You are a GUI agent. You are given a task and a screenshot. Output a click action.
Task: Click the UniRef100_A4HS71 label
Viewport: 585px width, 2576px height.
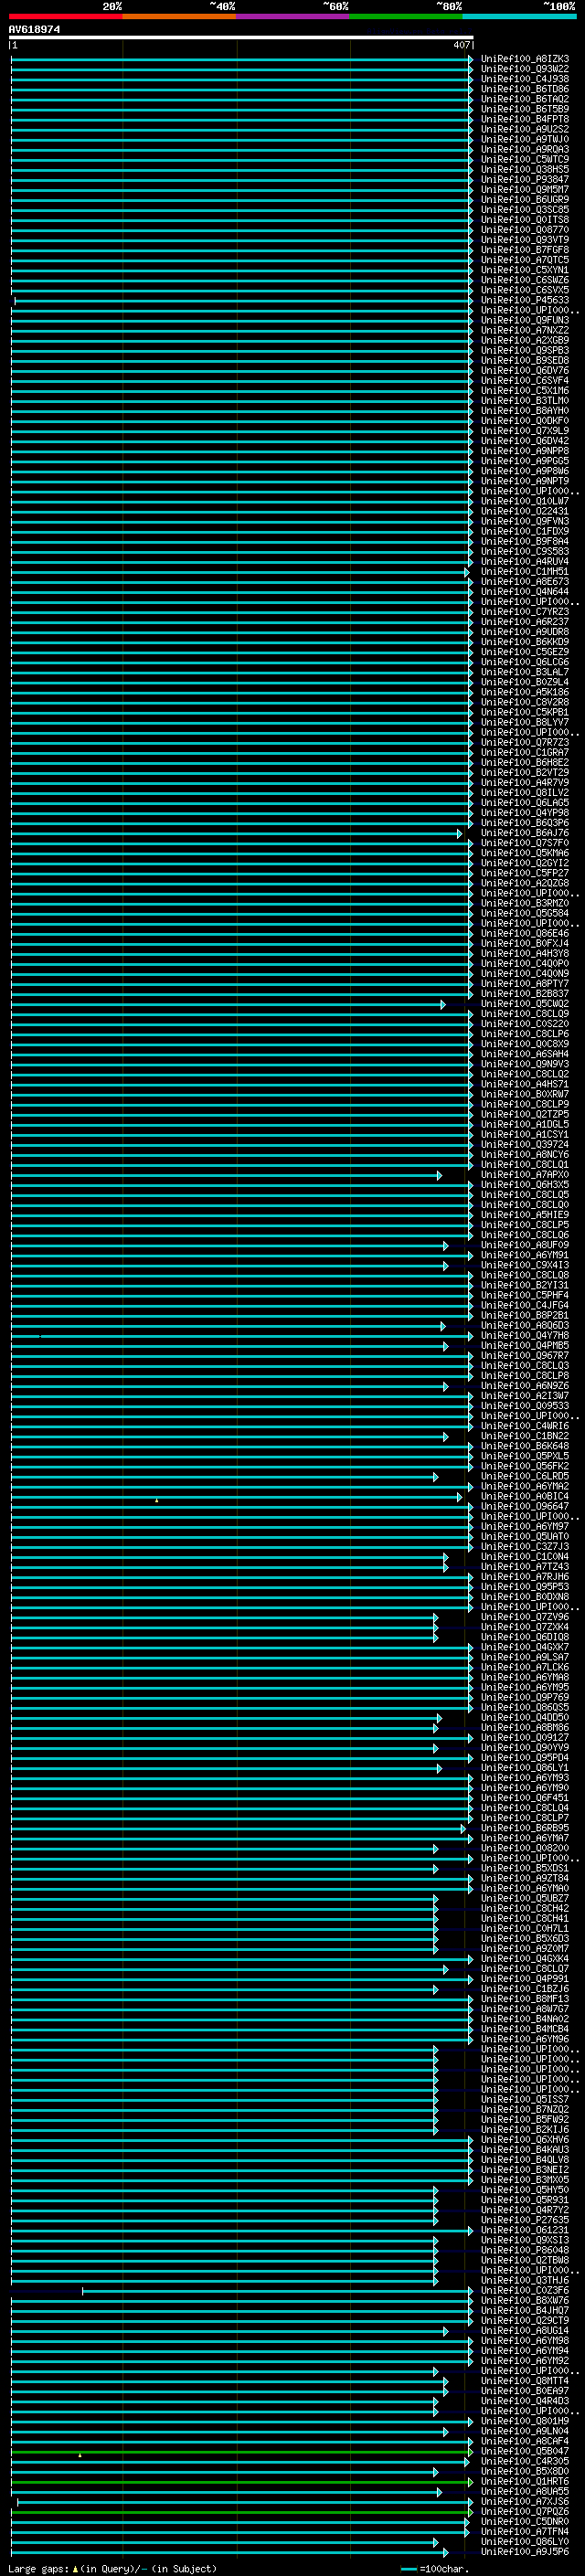525,1084
